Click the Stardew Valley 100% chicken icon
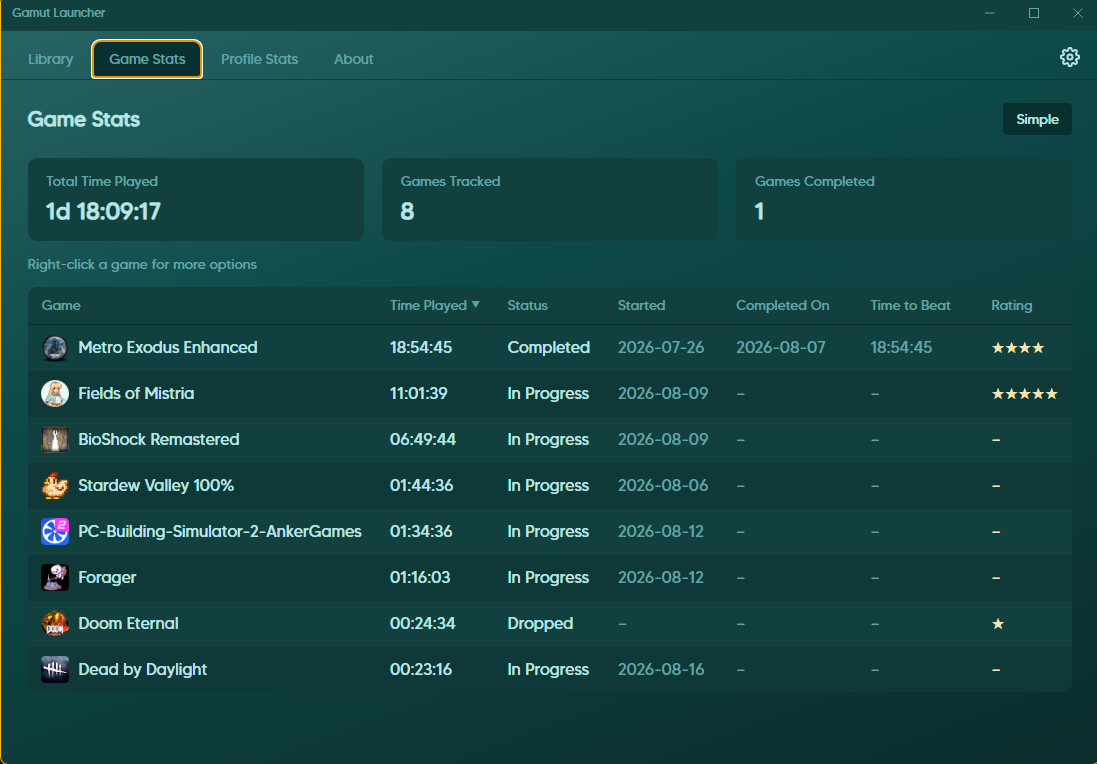This screenshot has height=764, width=1097. tap(55, 486)
